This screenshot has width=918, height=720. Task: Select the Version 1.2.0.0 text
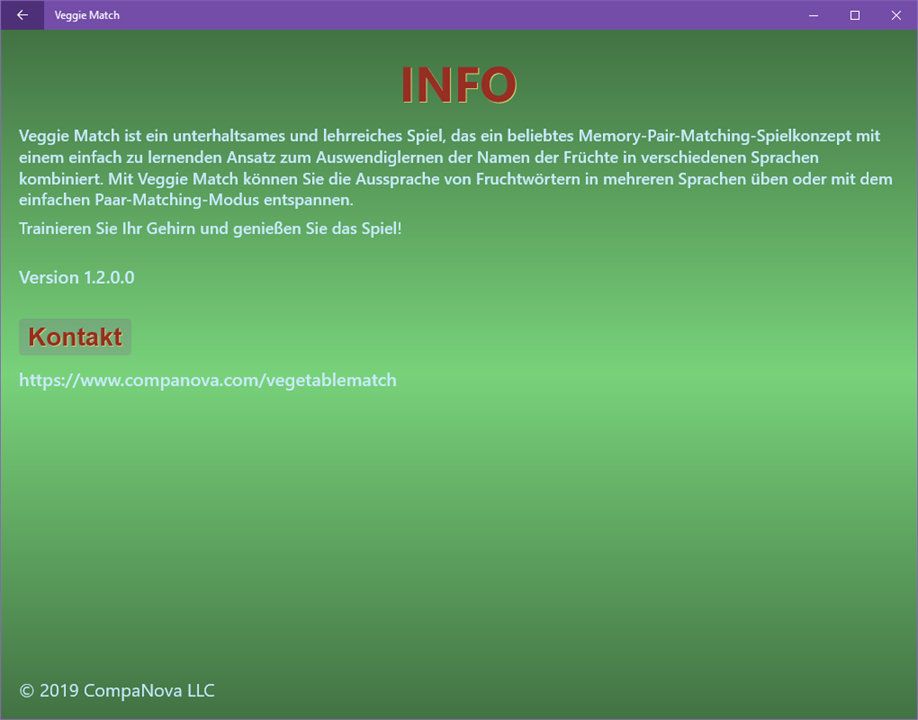pos(77,277)
